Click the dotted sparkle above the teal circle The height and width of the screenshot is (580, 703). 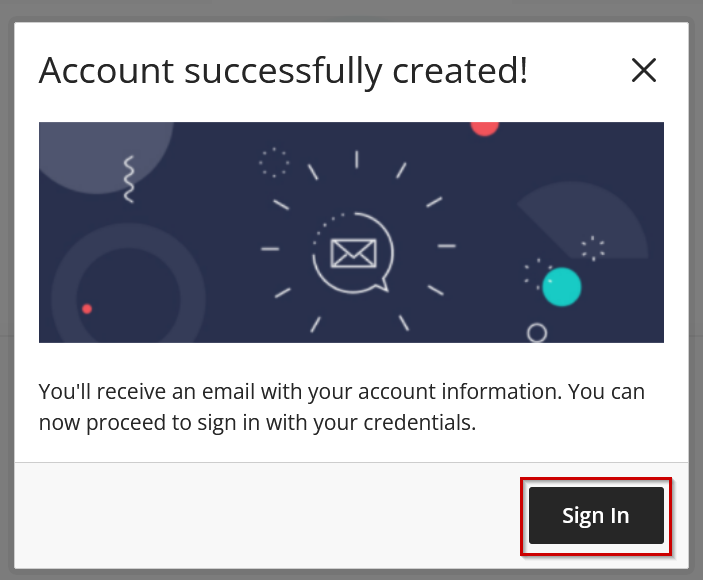pyautogui.click(x=593, y=248)
